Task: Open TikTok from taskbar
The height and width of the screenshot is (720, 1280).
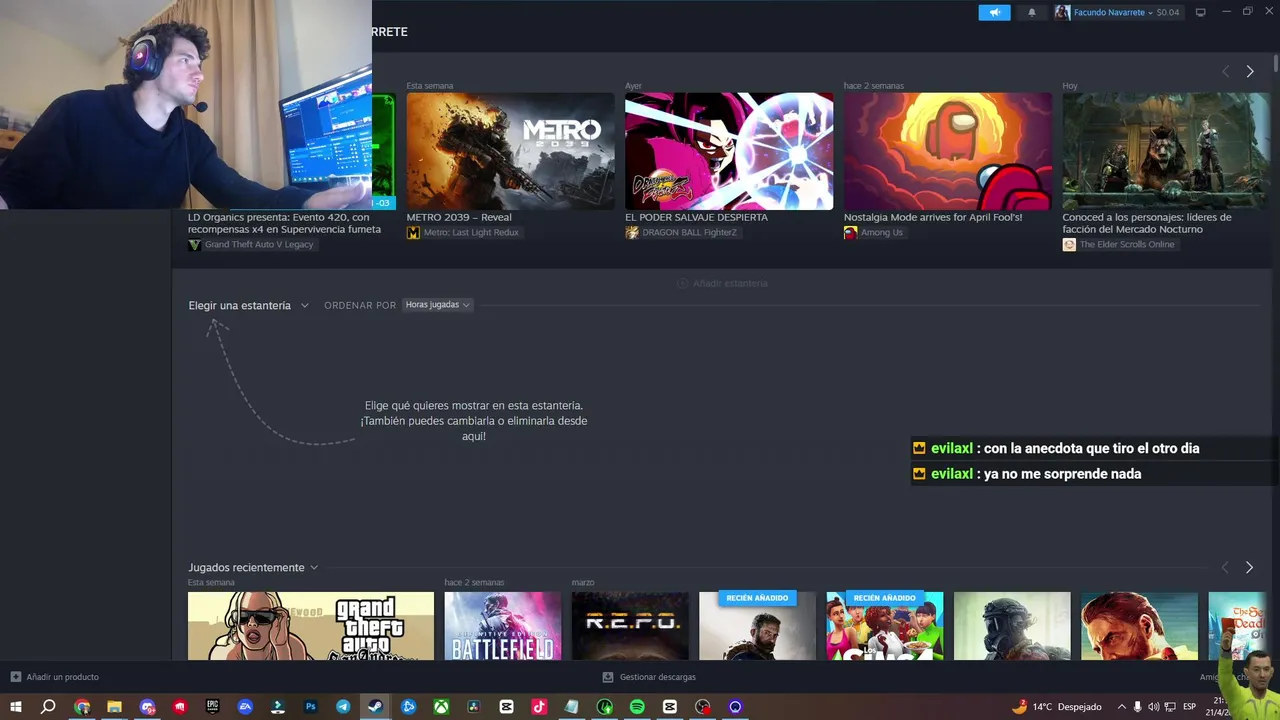Action: click(x=539, y=706)
